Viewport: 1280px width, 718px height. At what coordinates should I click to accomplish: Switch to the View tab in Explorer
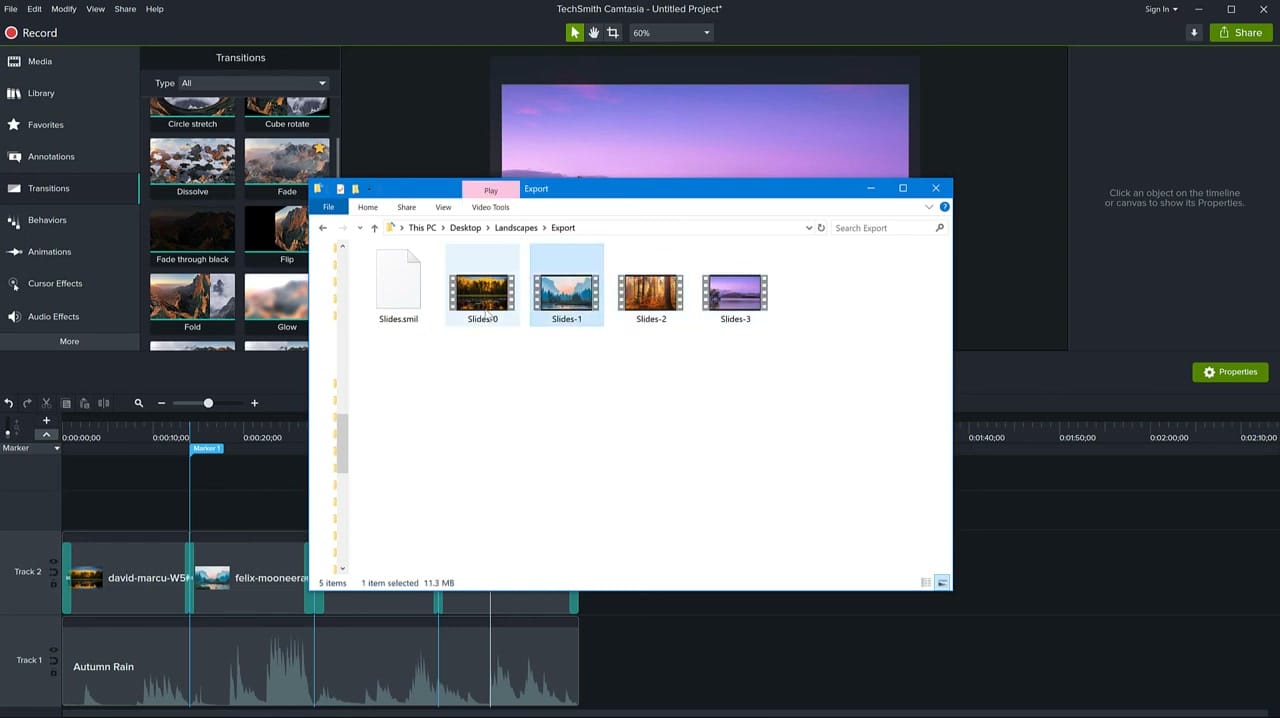coord(443,207)
